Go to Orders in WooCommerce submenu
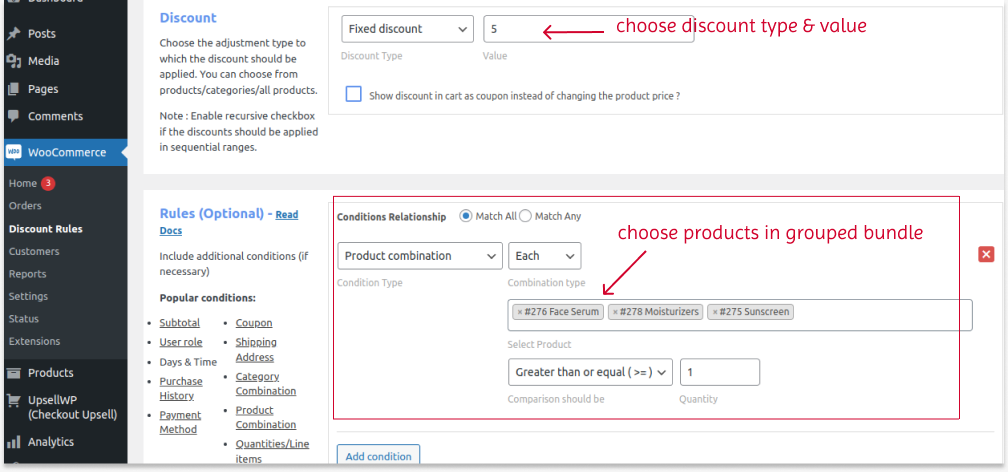This screenshot has height=472, width=1008. tap(25, 206)
